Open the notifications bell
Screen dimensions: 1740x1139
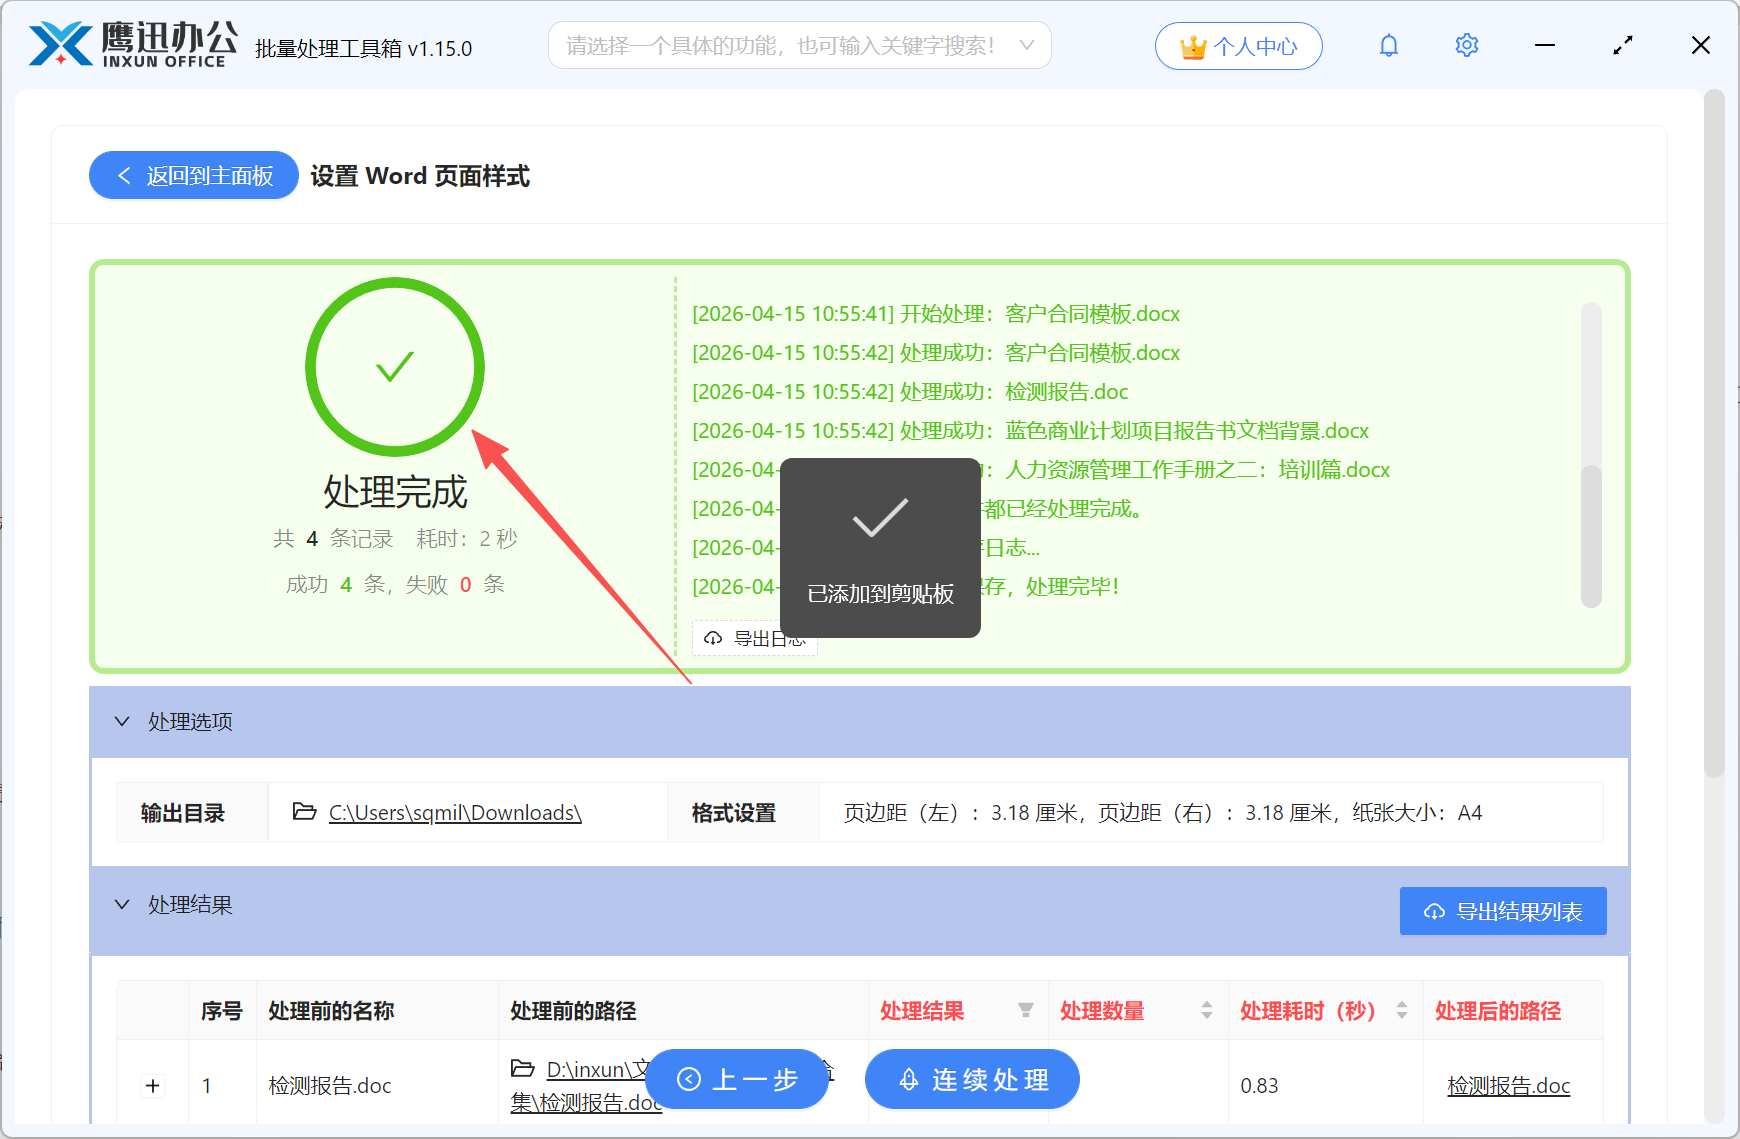coord(1389,45)
